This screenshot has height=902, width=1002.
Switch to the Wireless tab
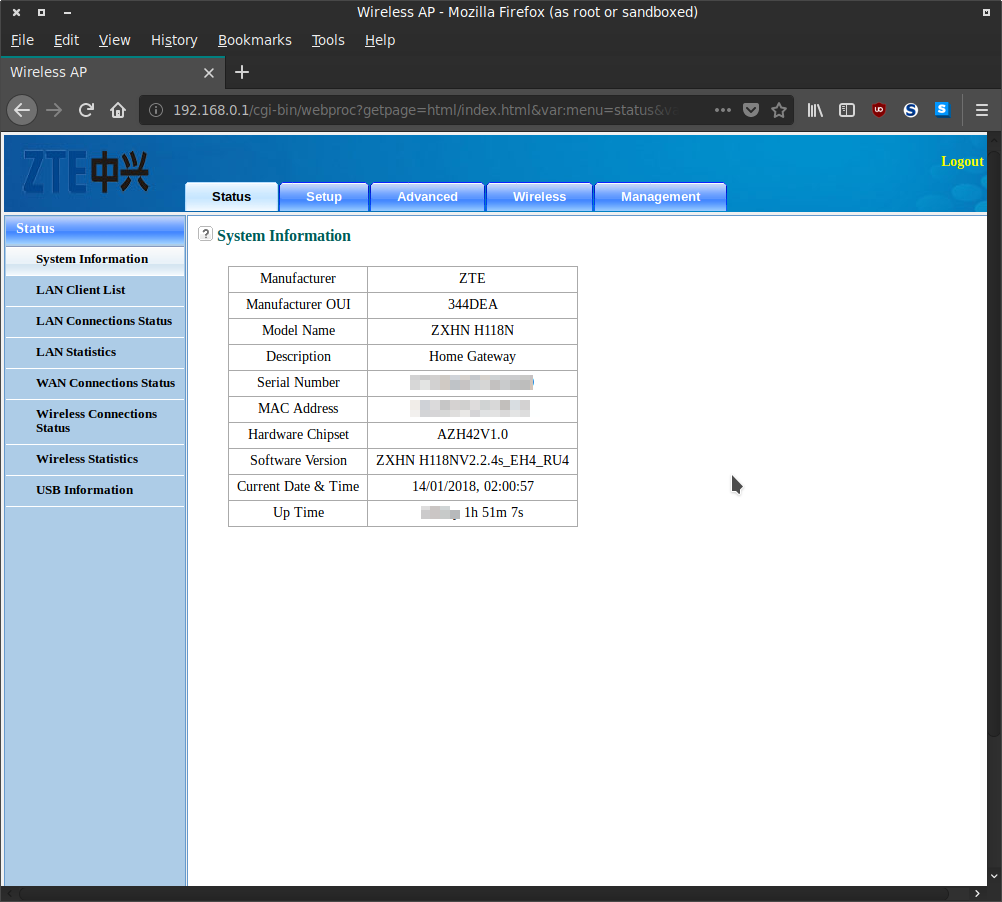tap(539, 197)
